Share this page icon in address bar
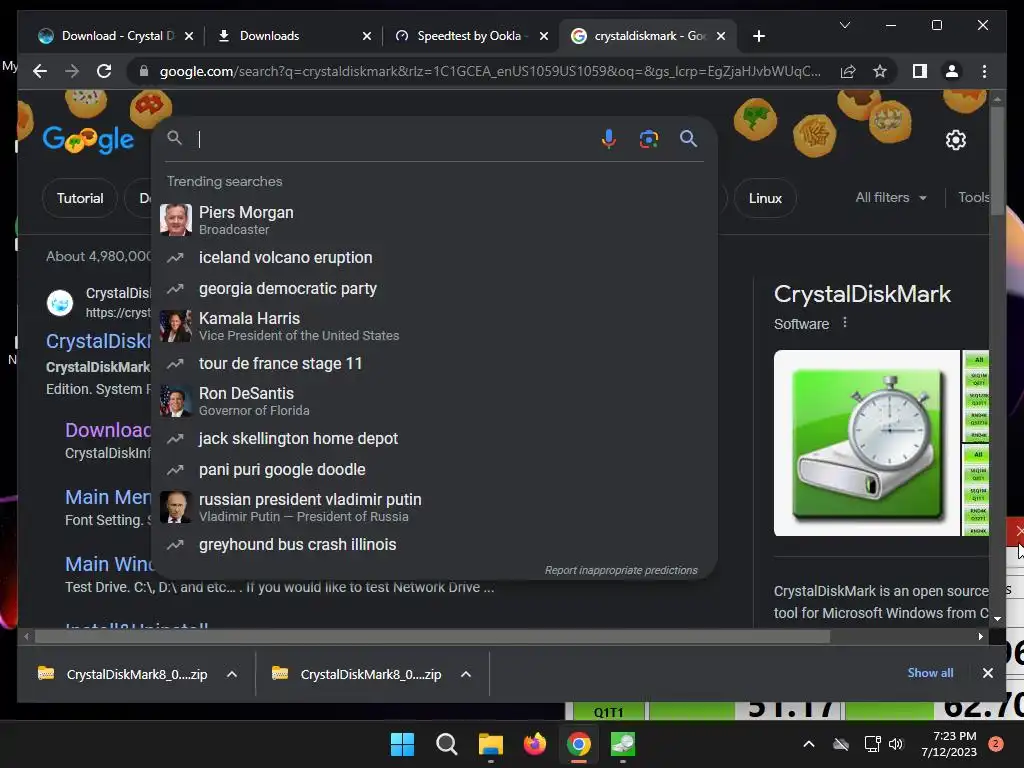Screen dimensions: 1024x768 (848, 71)
